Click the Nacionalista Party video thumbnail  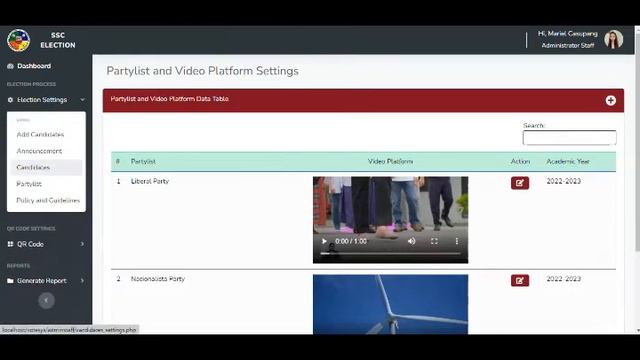390,304
